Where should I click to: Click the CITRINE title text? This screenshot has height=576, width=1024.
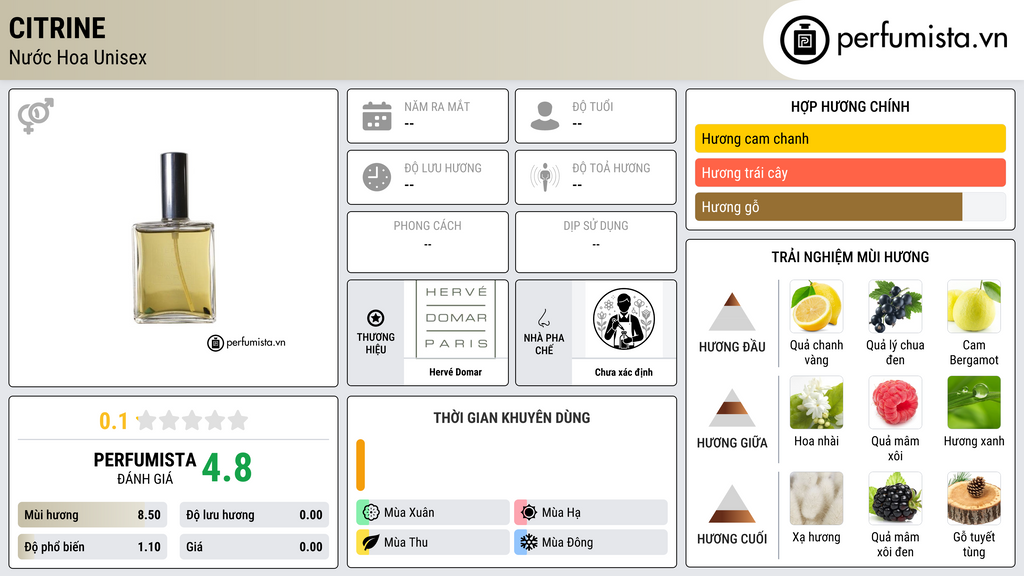tap(57, 28)
